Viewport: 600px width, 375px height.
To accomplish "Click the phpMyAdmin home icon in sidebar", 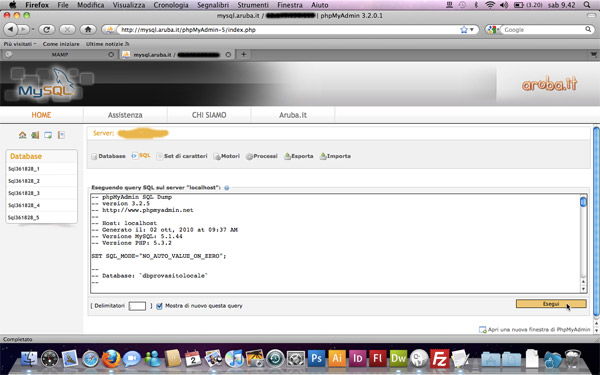I will click(23, 135).
